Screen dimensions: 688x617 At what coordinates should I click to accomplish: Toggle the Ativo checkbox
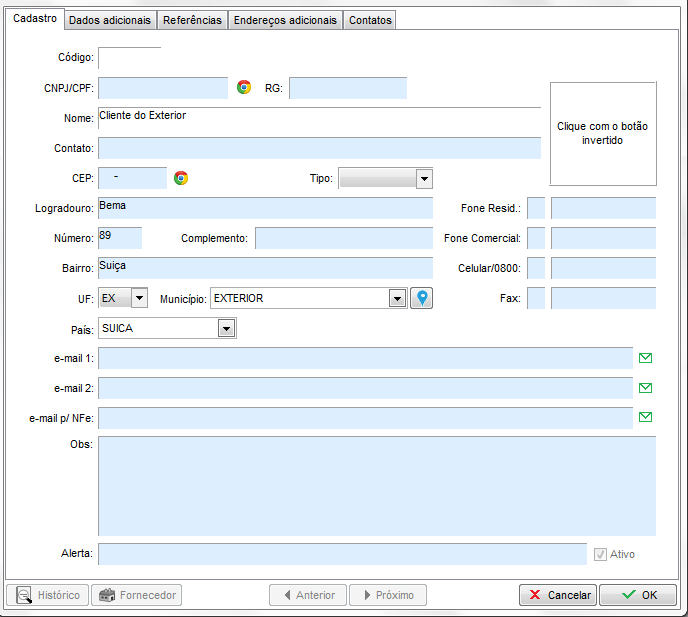pos(600,554)
